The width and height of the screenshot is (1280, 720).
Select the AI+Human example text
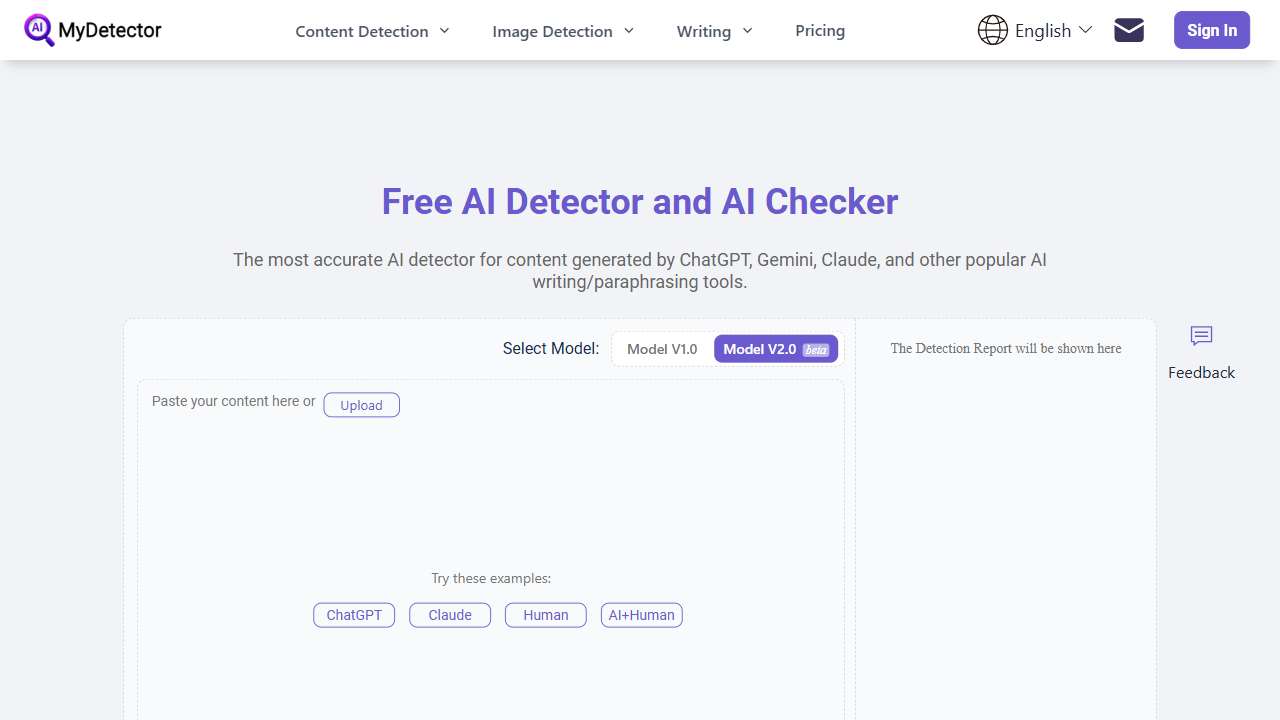tap(641, 614)
